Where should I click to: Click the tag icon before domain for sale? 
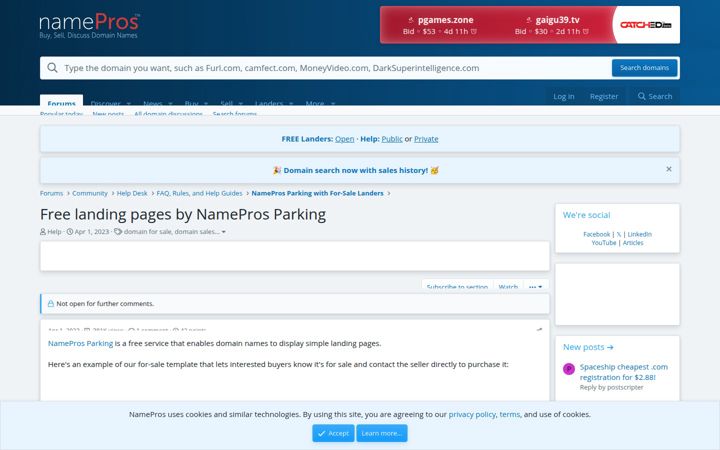point(118,231)
